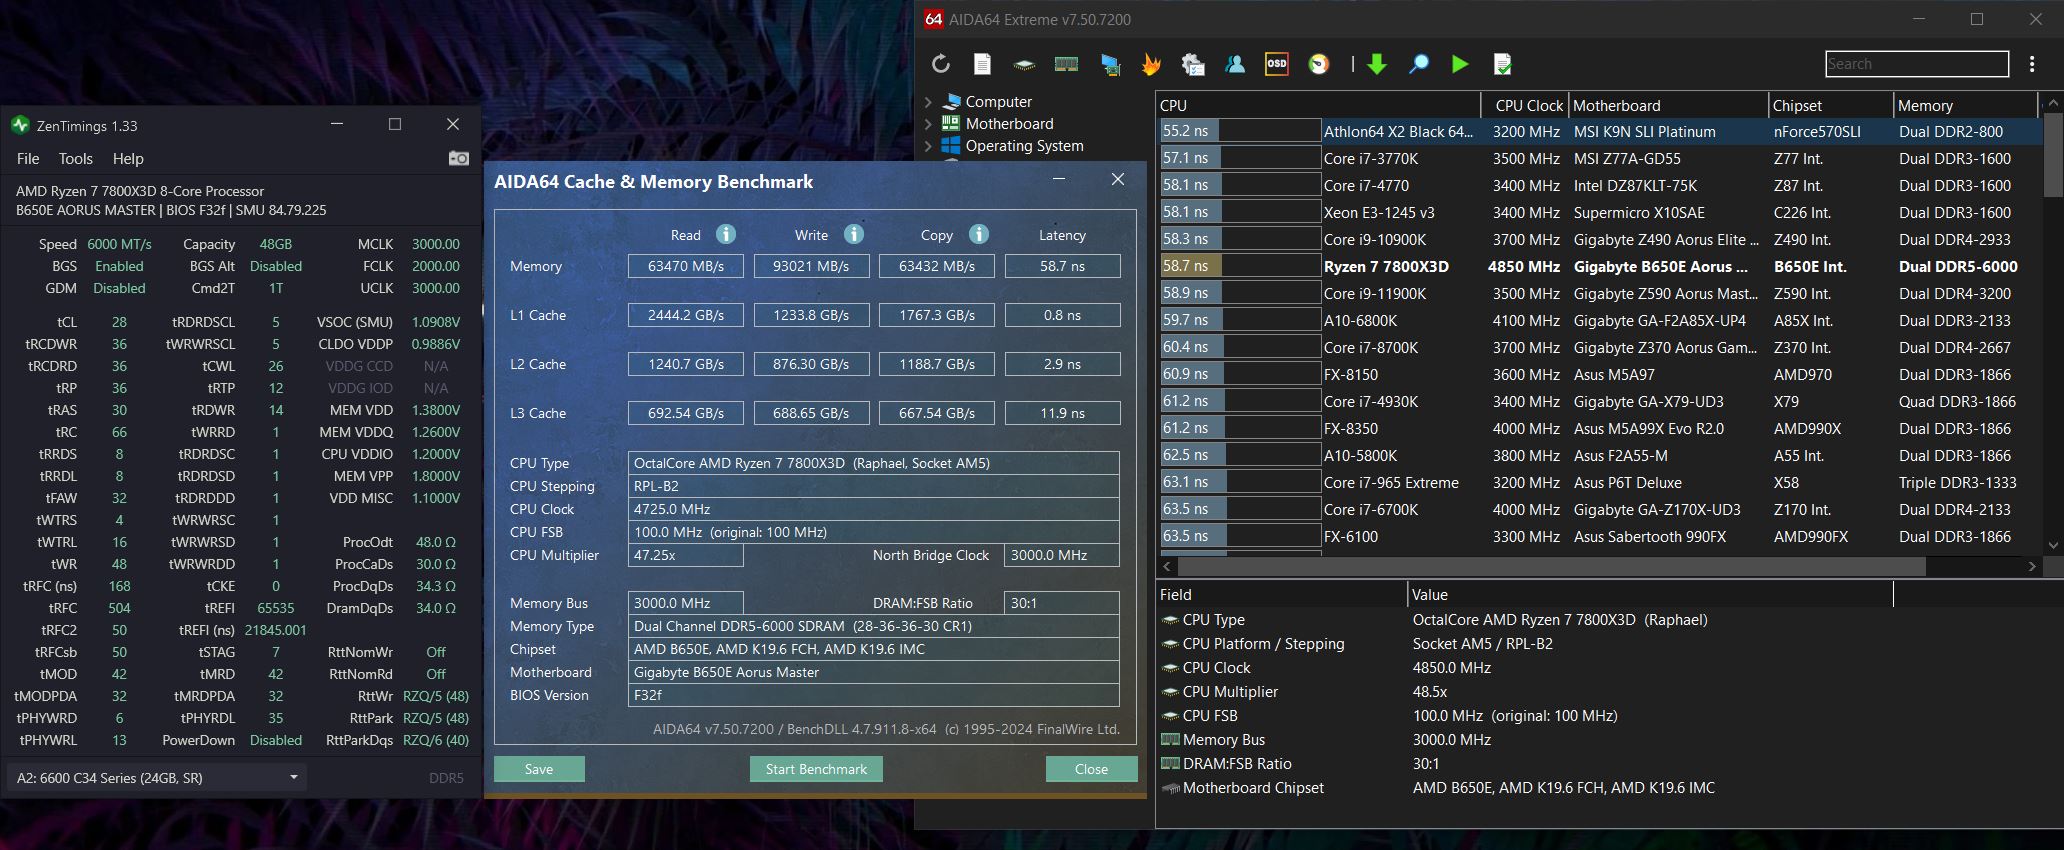2064x850 pixels.
Task: Open the ZenTimings memory module dropdown
Action: (156, 777)
